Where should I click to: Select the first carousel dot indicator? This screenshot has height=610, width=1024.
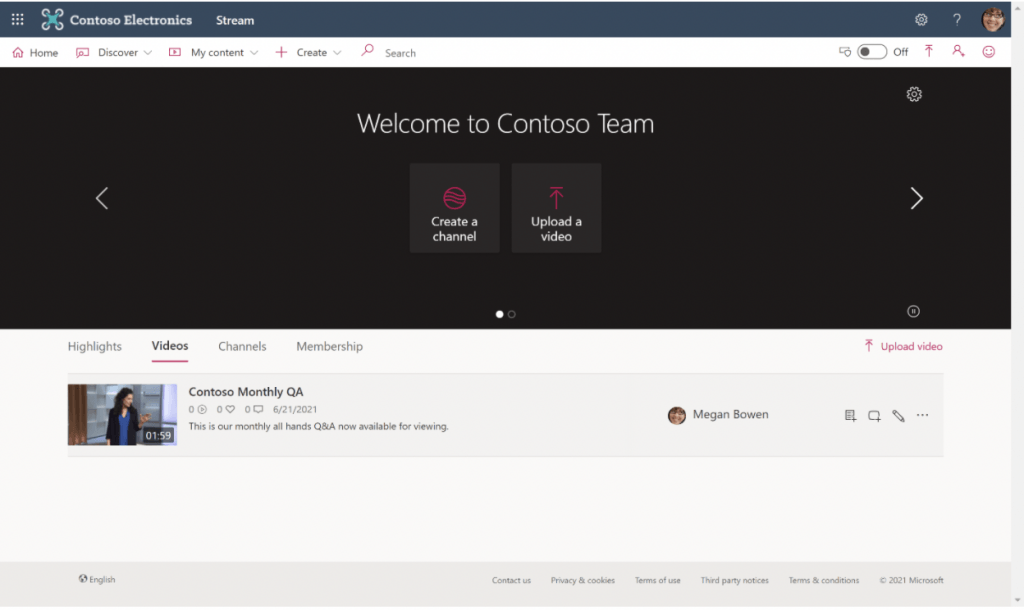500,314
